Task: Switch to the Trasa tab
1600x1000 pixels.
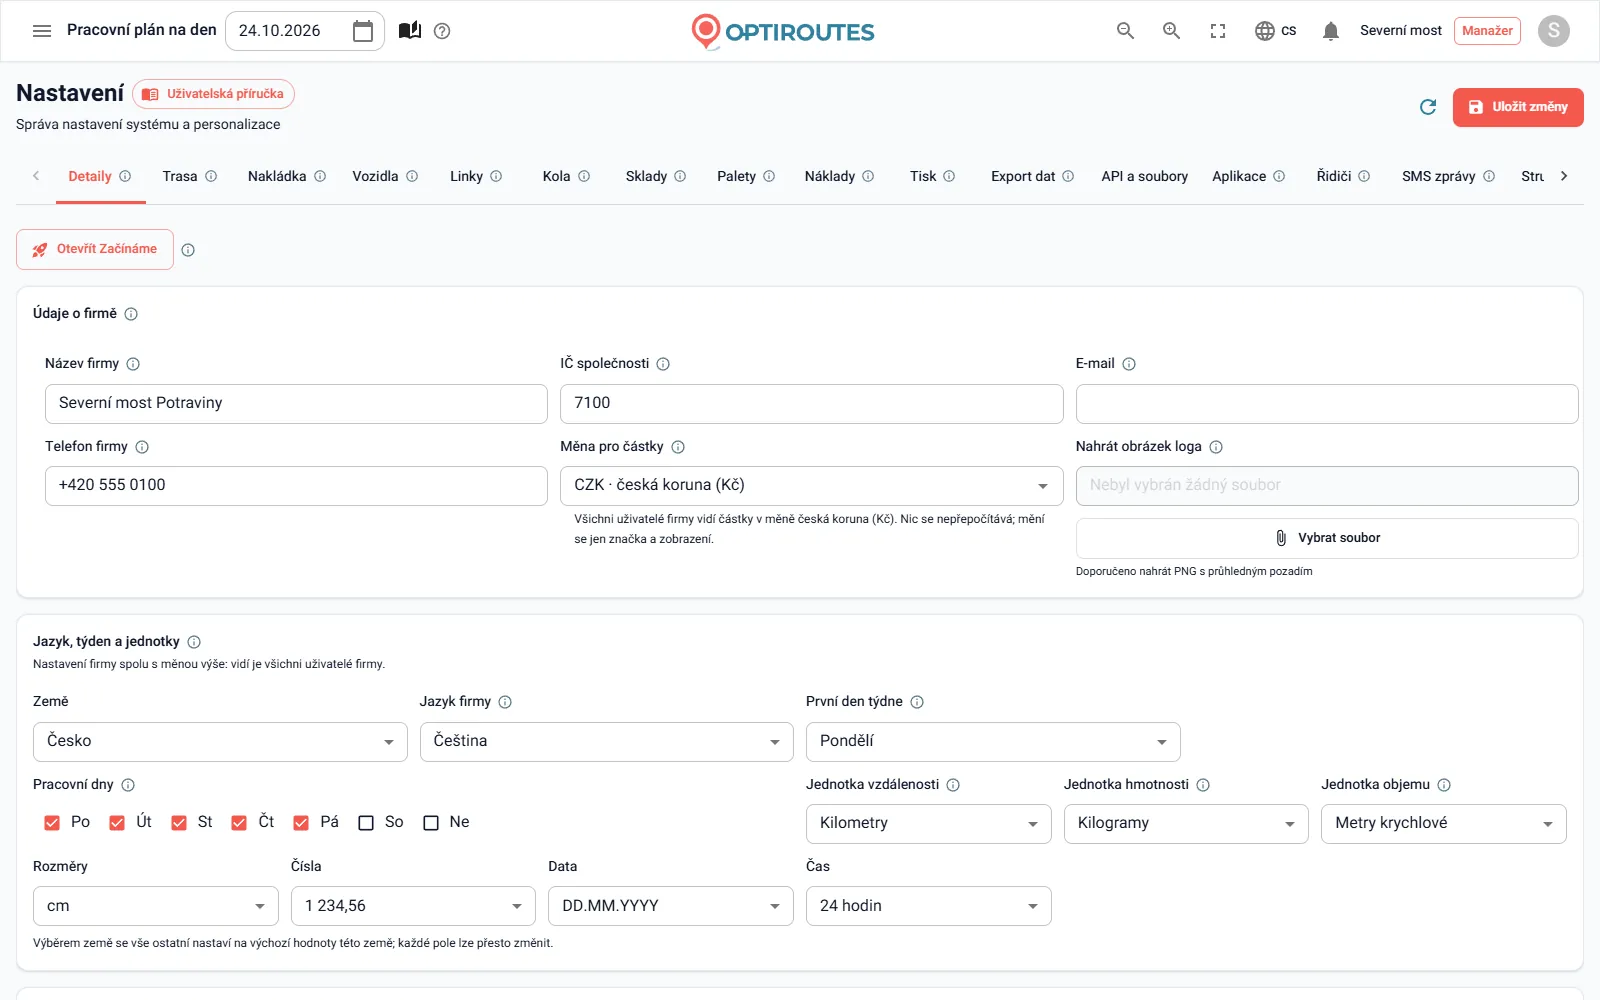Action: 189,177
